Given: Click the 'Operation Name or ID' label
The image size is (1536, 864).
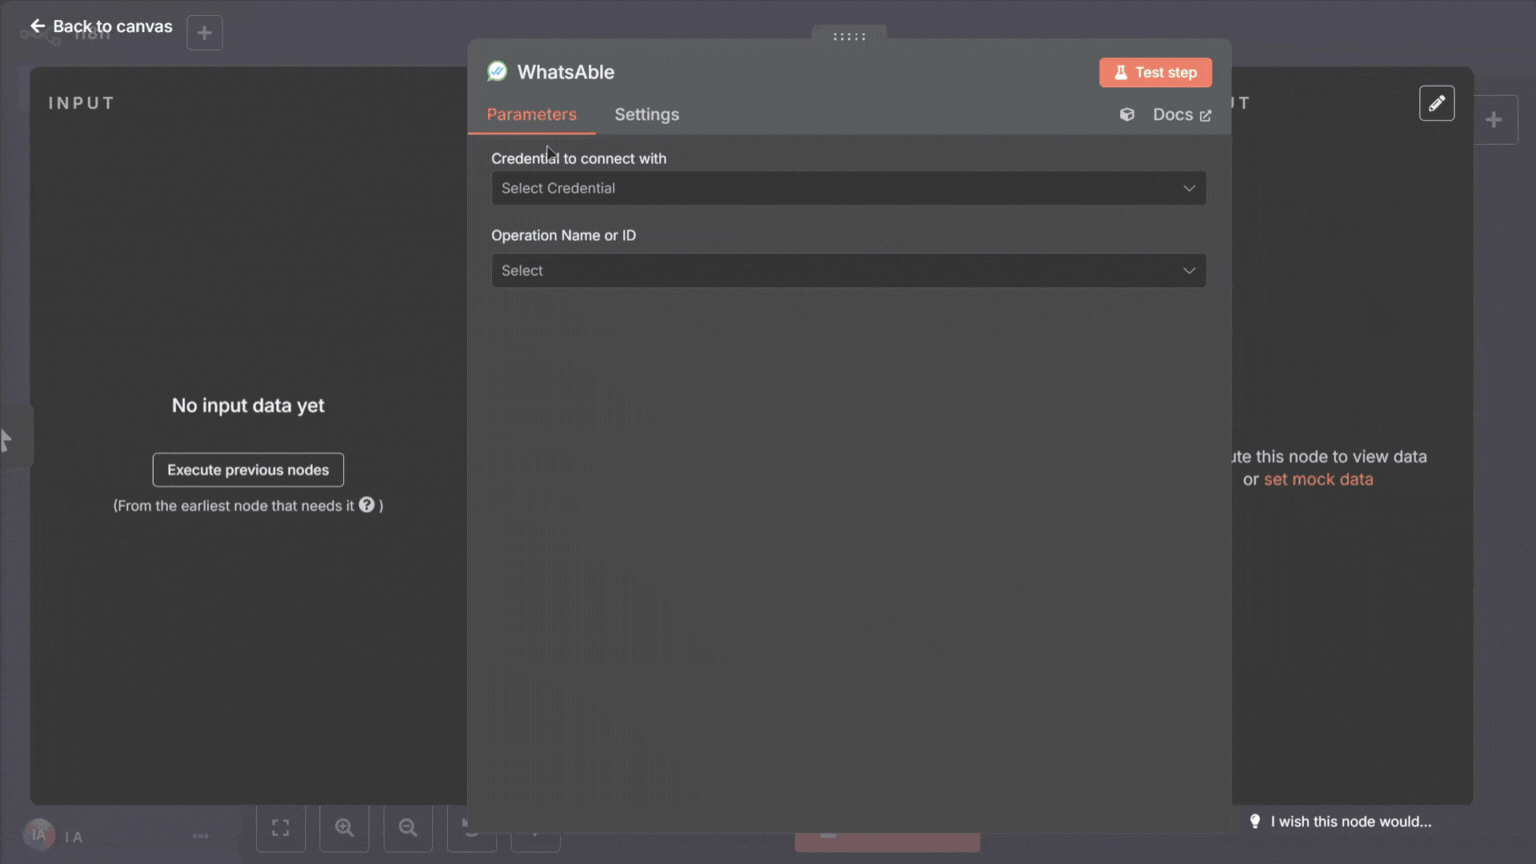Looking at the screenshot, I should [x=563, y=235].
